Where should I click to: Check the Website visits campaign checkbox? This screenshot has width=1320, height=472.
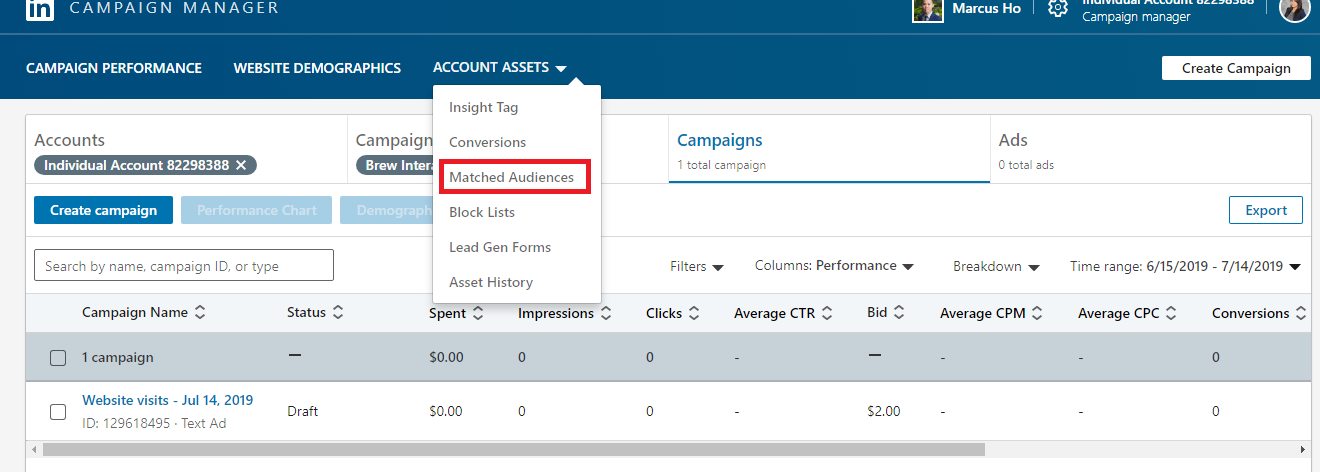click(x=58, y=411)
